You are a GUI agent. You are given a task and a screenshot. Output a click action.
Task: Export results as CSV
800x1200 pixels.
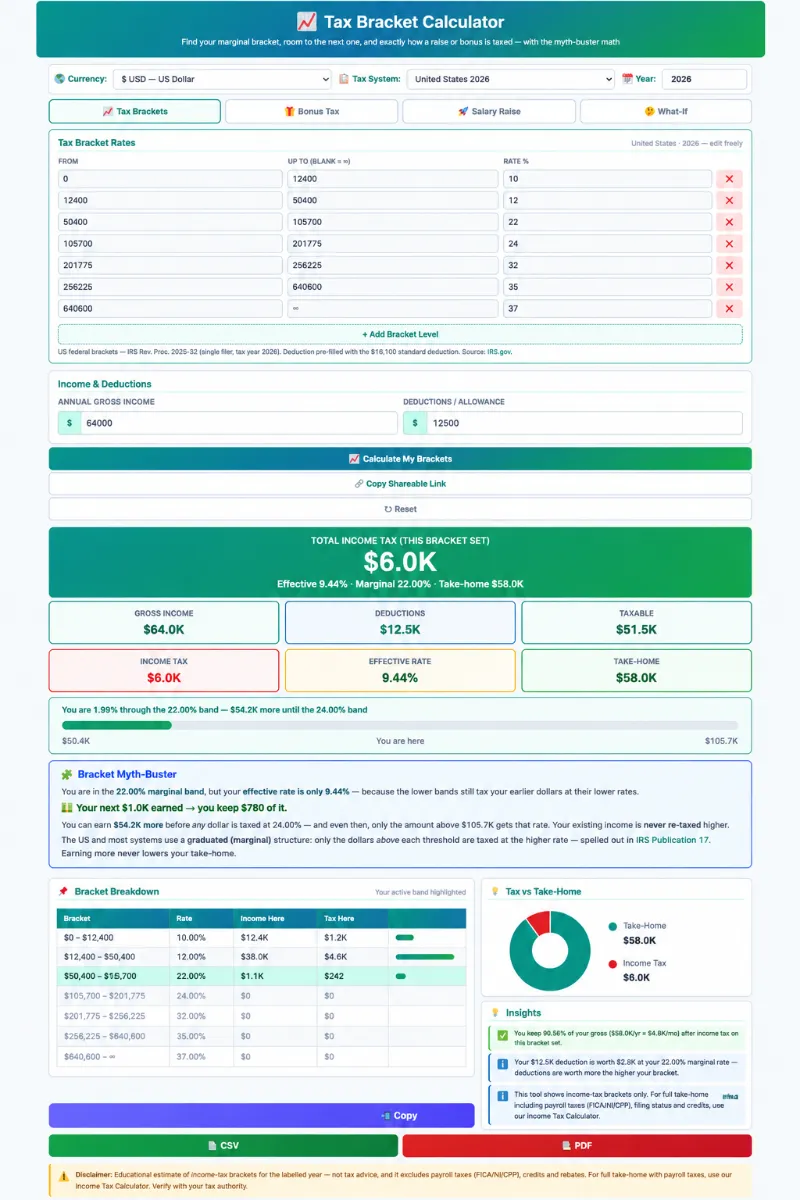223,1146
